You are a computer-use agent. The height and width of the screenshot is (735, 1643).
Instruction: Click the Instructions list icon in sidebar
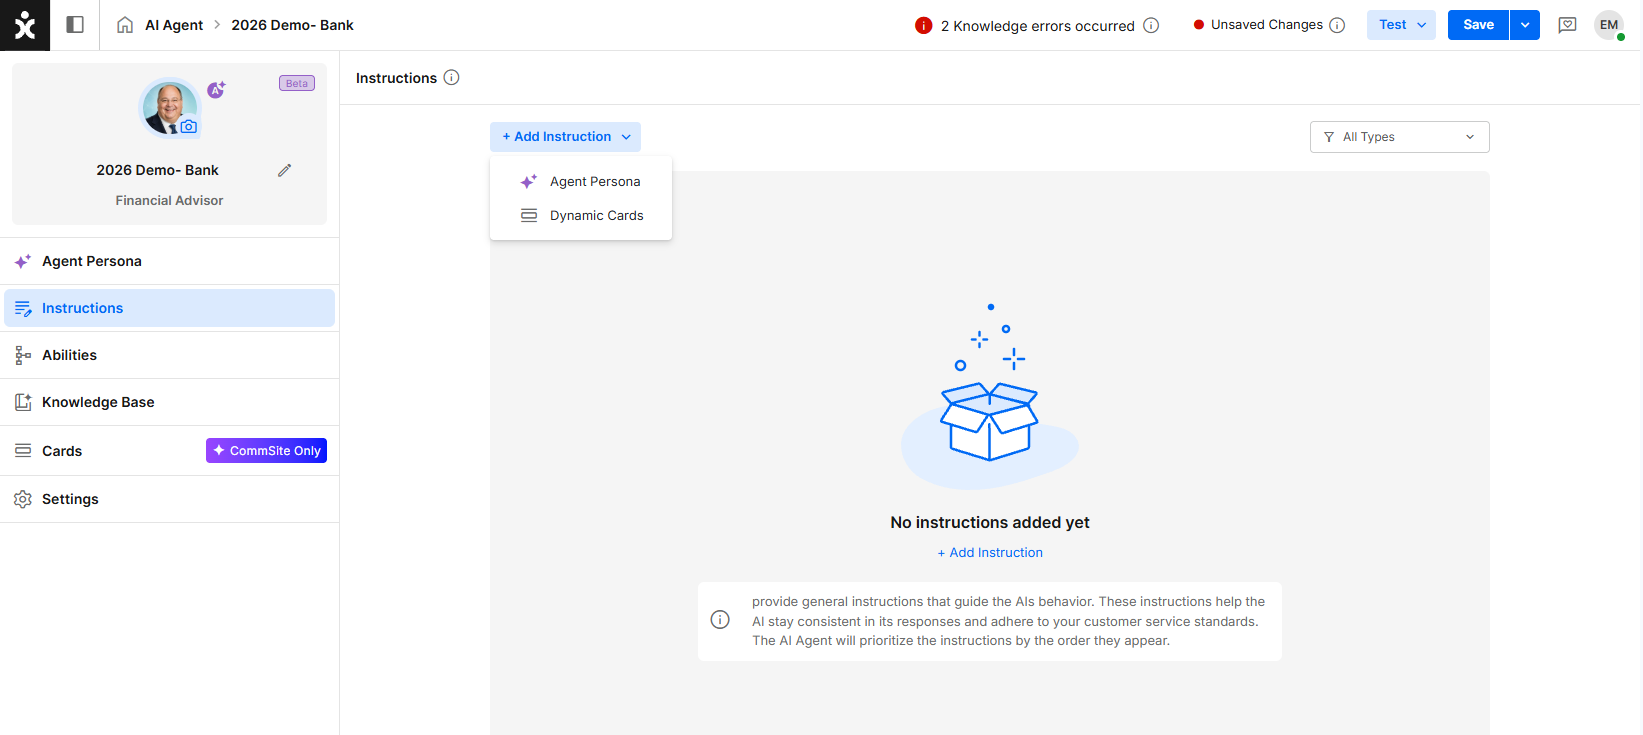coord(23,308)
